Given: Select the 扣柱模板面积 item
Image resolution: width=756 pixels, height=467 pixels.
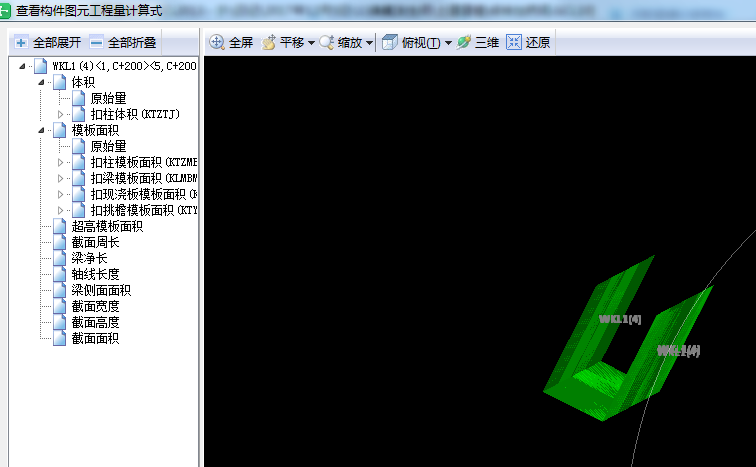Looking at the screenshot, I should click(x=144, y=162).
